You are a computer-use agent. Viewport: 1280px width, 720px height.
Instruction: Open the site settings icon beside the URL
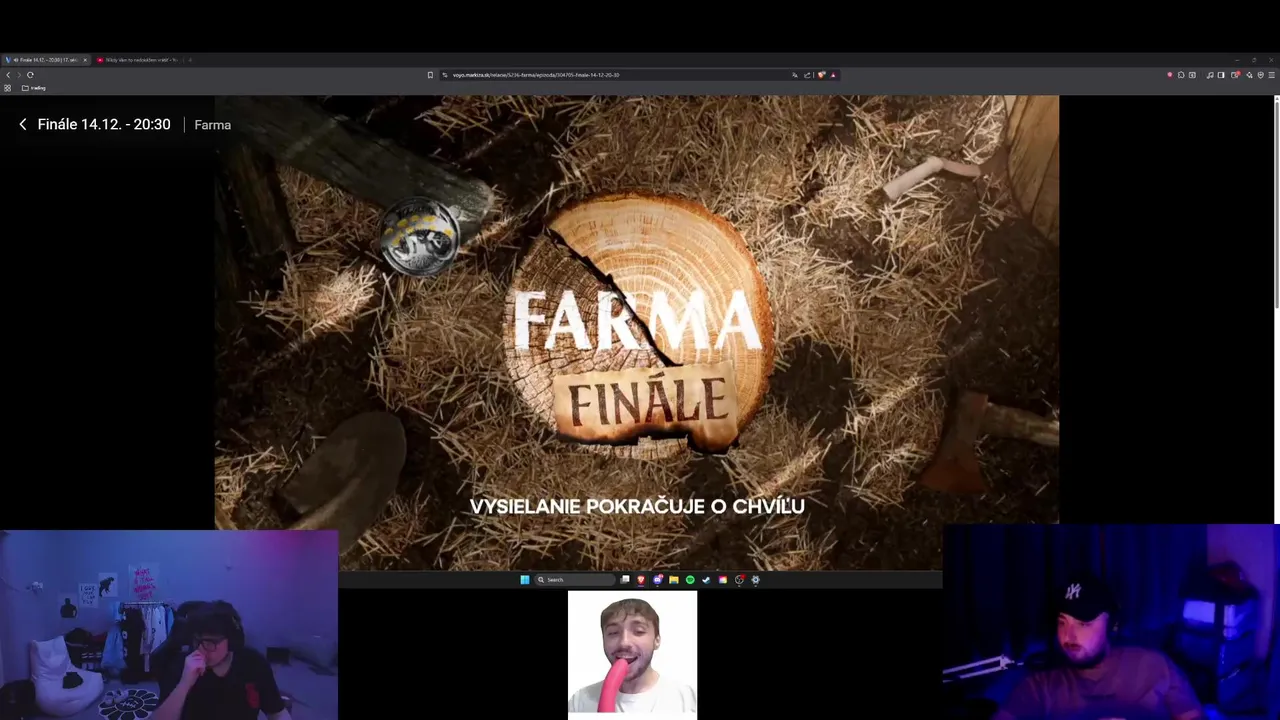coord(445,75)
